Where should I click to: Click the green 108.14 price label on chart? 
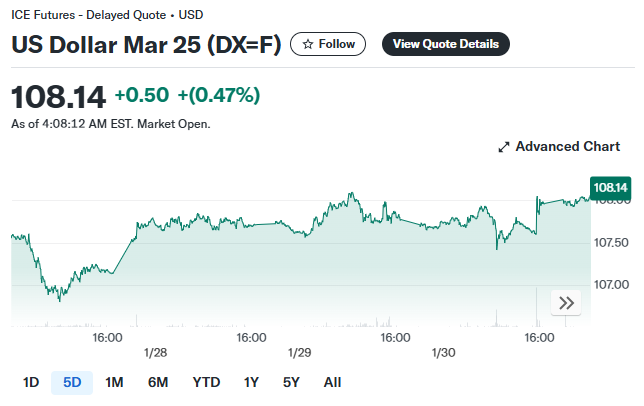[x=609, y=188]
